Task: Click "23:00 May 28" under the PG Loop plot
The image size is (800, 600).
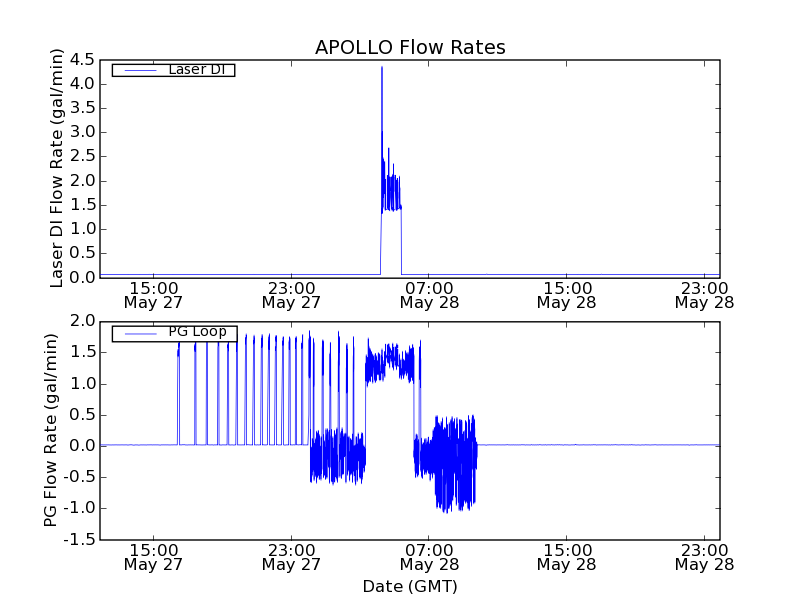Action: tap(704, 558)
